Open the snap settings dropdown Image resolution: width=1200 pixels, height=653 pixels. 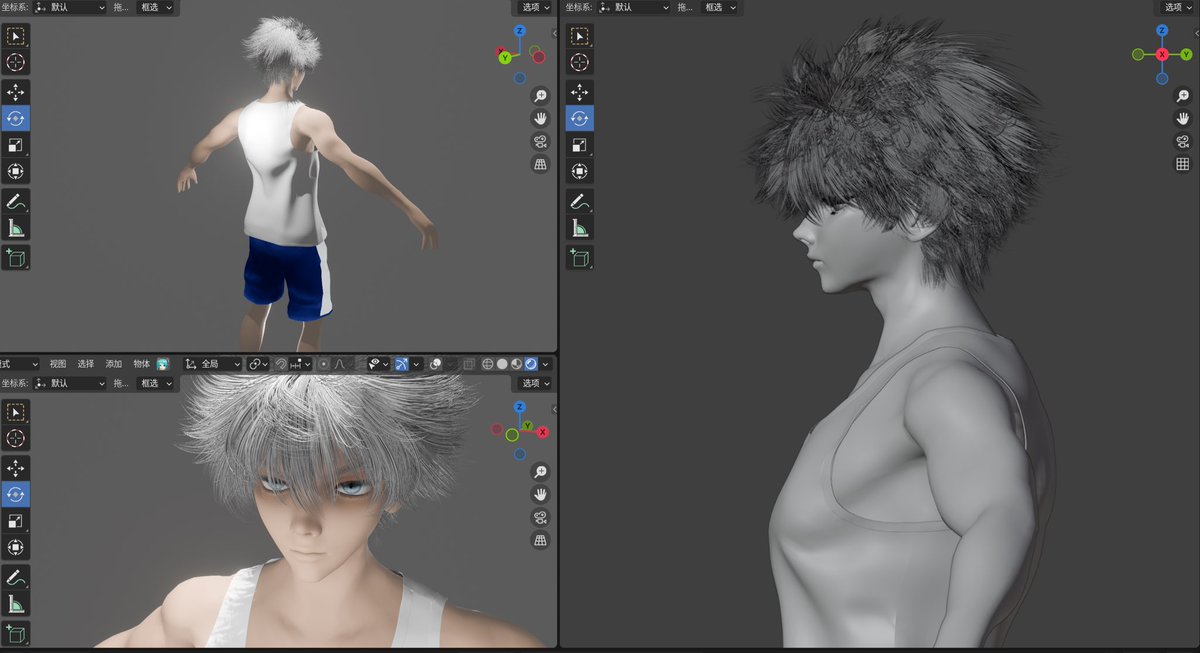300,364
